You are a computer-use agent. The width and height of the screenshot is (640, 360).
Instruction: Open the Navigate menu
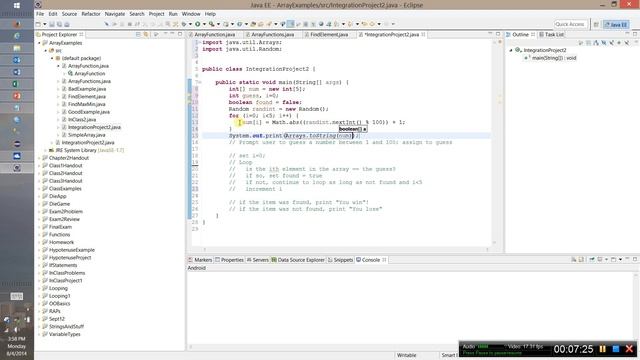coord(115,14)
